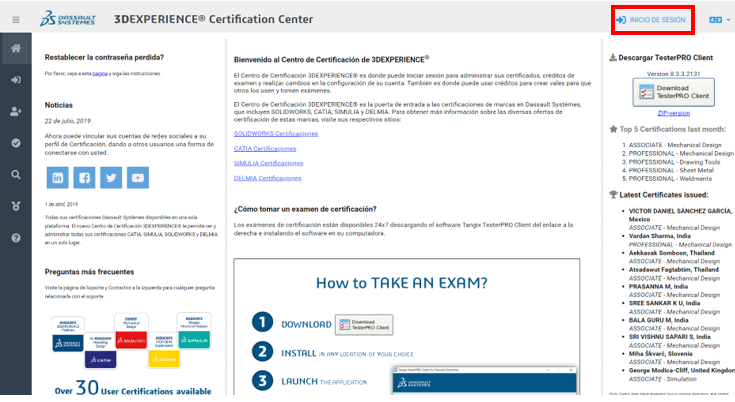
Task: Click 'VÍCTOR DANIEL SÁNCHEZ GARCÍA' certificate entry
Action: [x=680, y=215]
